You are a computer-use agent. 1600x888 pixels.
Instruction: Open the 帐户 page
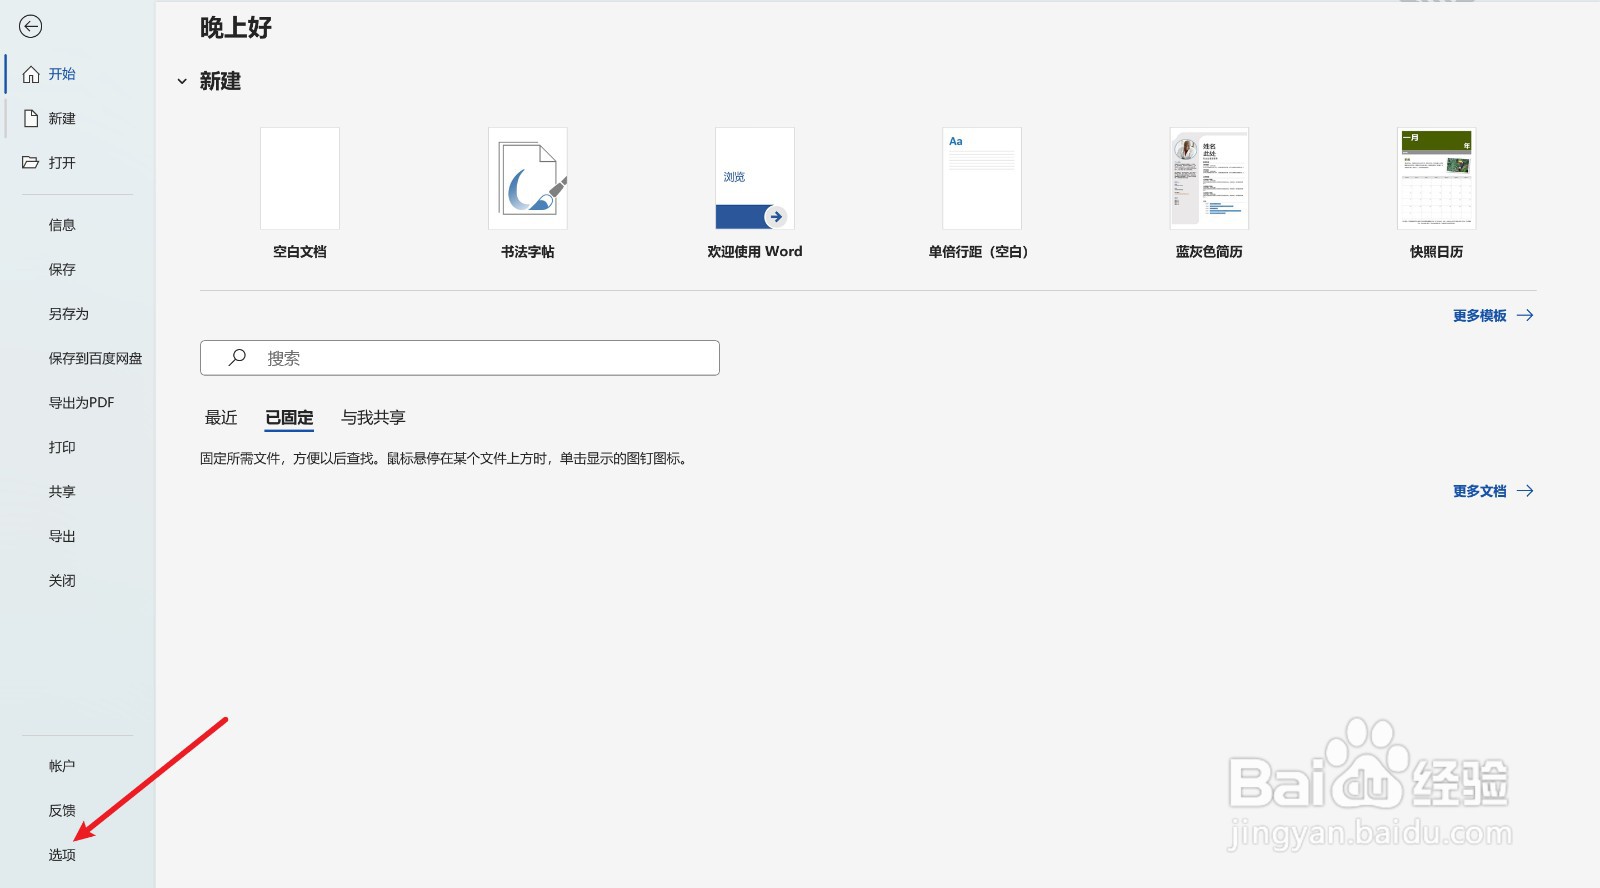[62, 766]
